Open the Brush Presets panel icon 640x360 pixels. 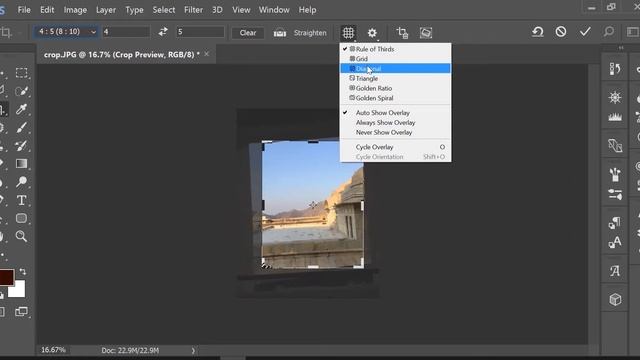pos(615,174)
